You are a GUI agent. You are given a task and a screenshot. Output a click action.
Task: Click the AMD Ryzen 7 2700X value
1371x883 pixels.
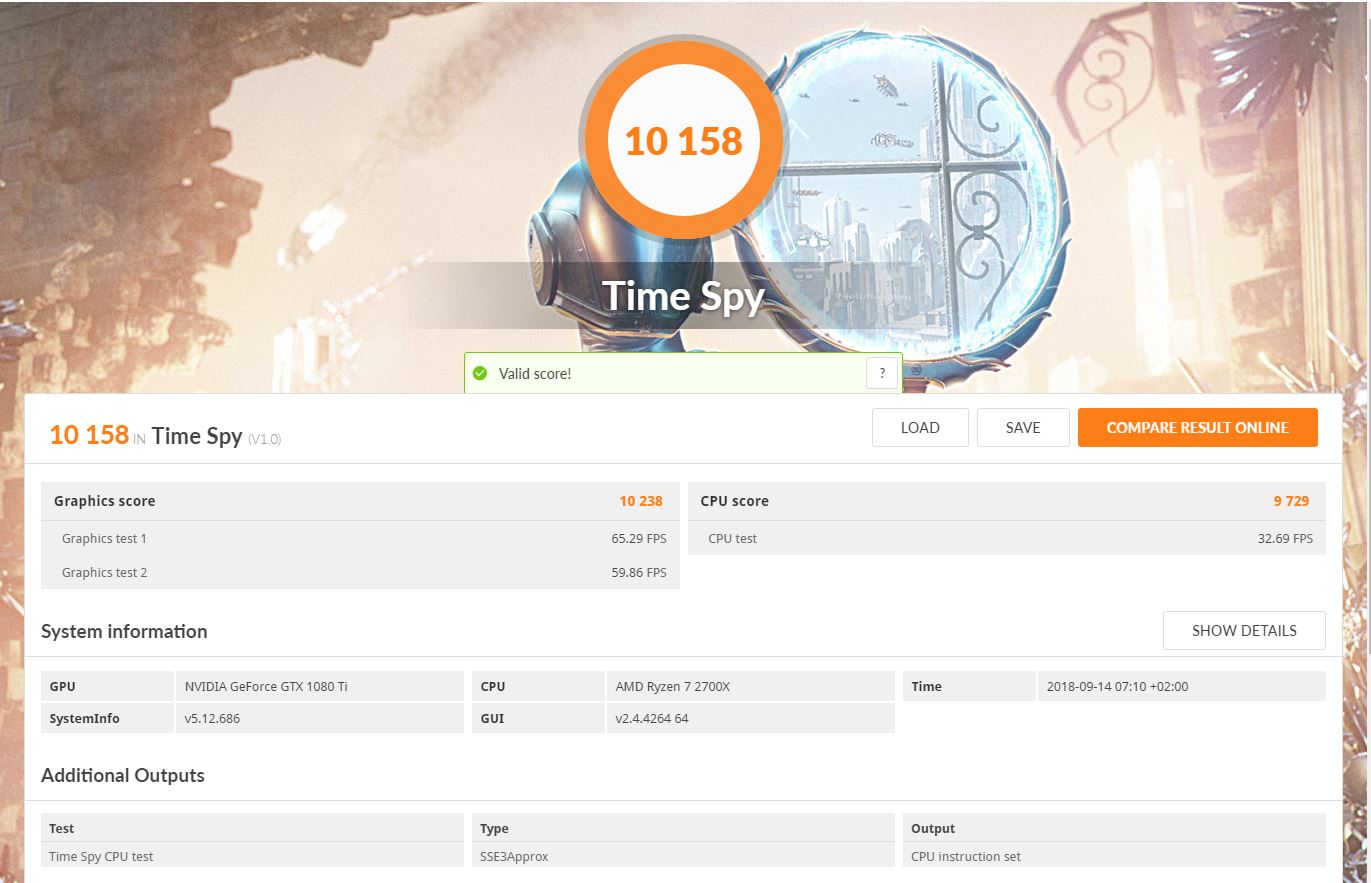(673, 686)
